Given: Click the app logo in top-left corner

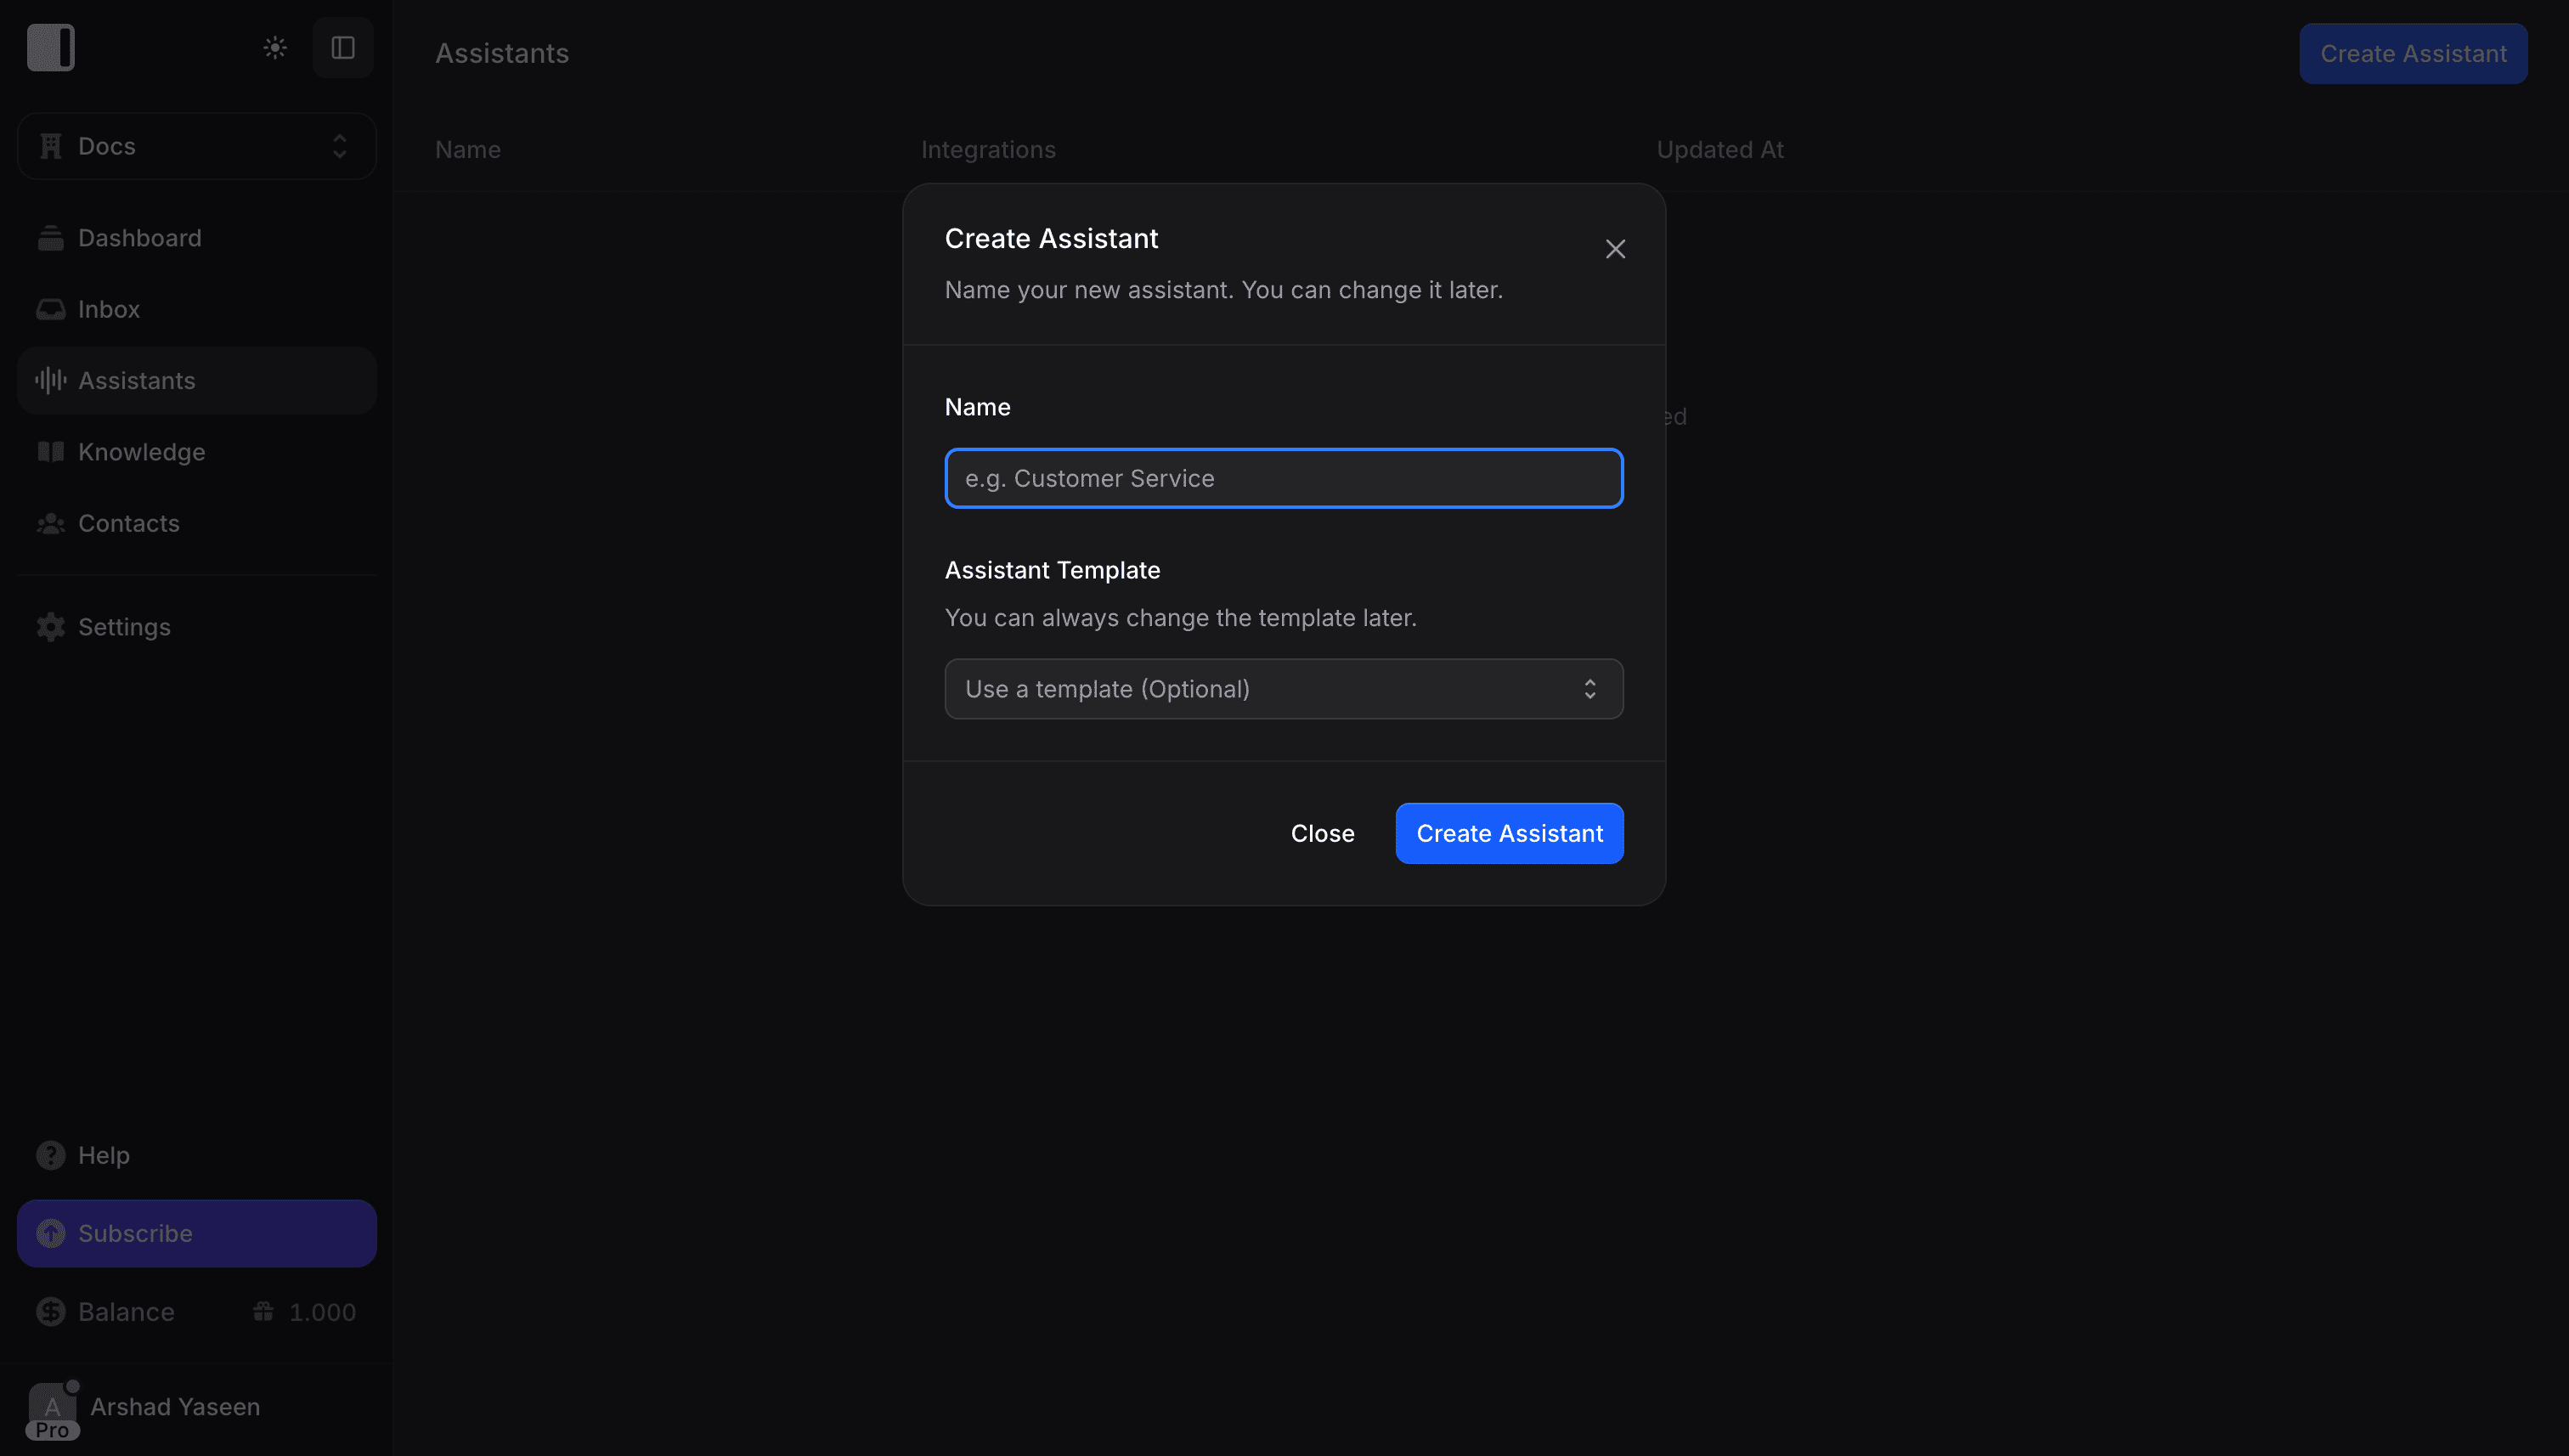Looking at the screenshot, I should [x=50, y=47].
